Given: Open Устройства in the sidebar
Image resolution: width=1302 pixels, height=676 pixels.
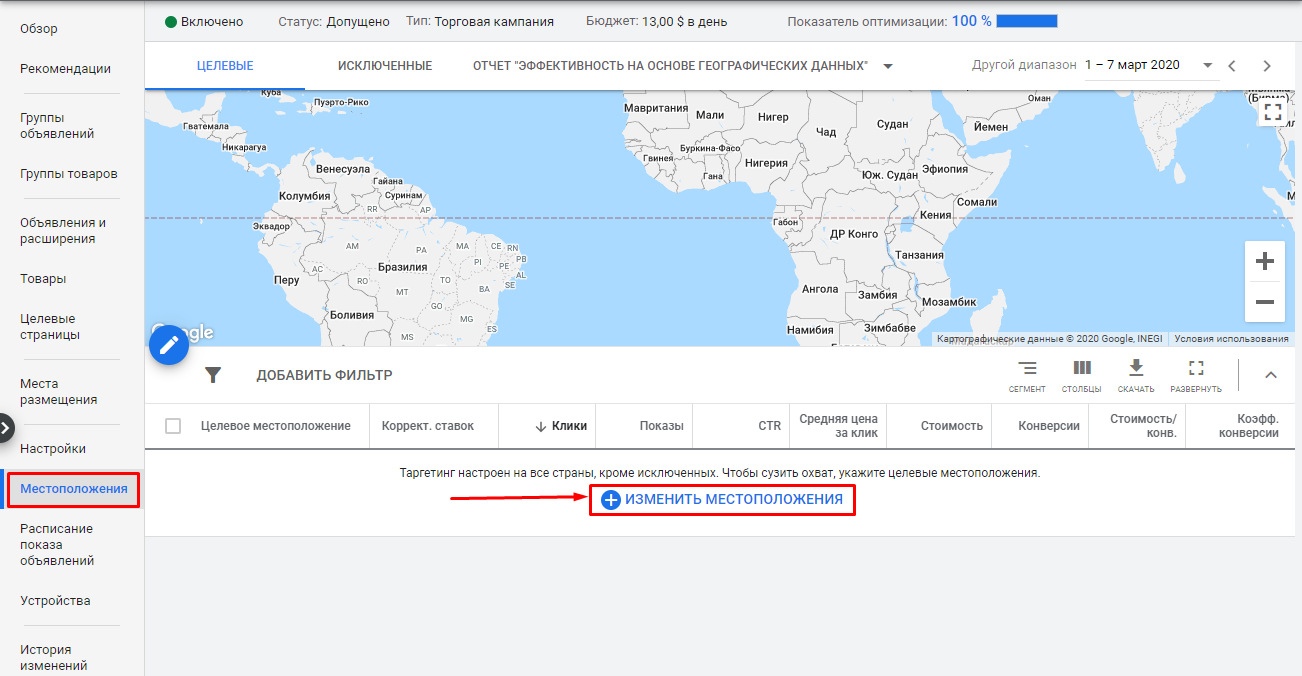Looking at the screenshot, I should [x=55, y=601].
